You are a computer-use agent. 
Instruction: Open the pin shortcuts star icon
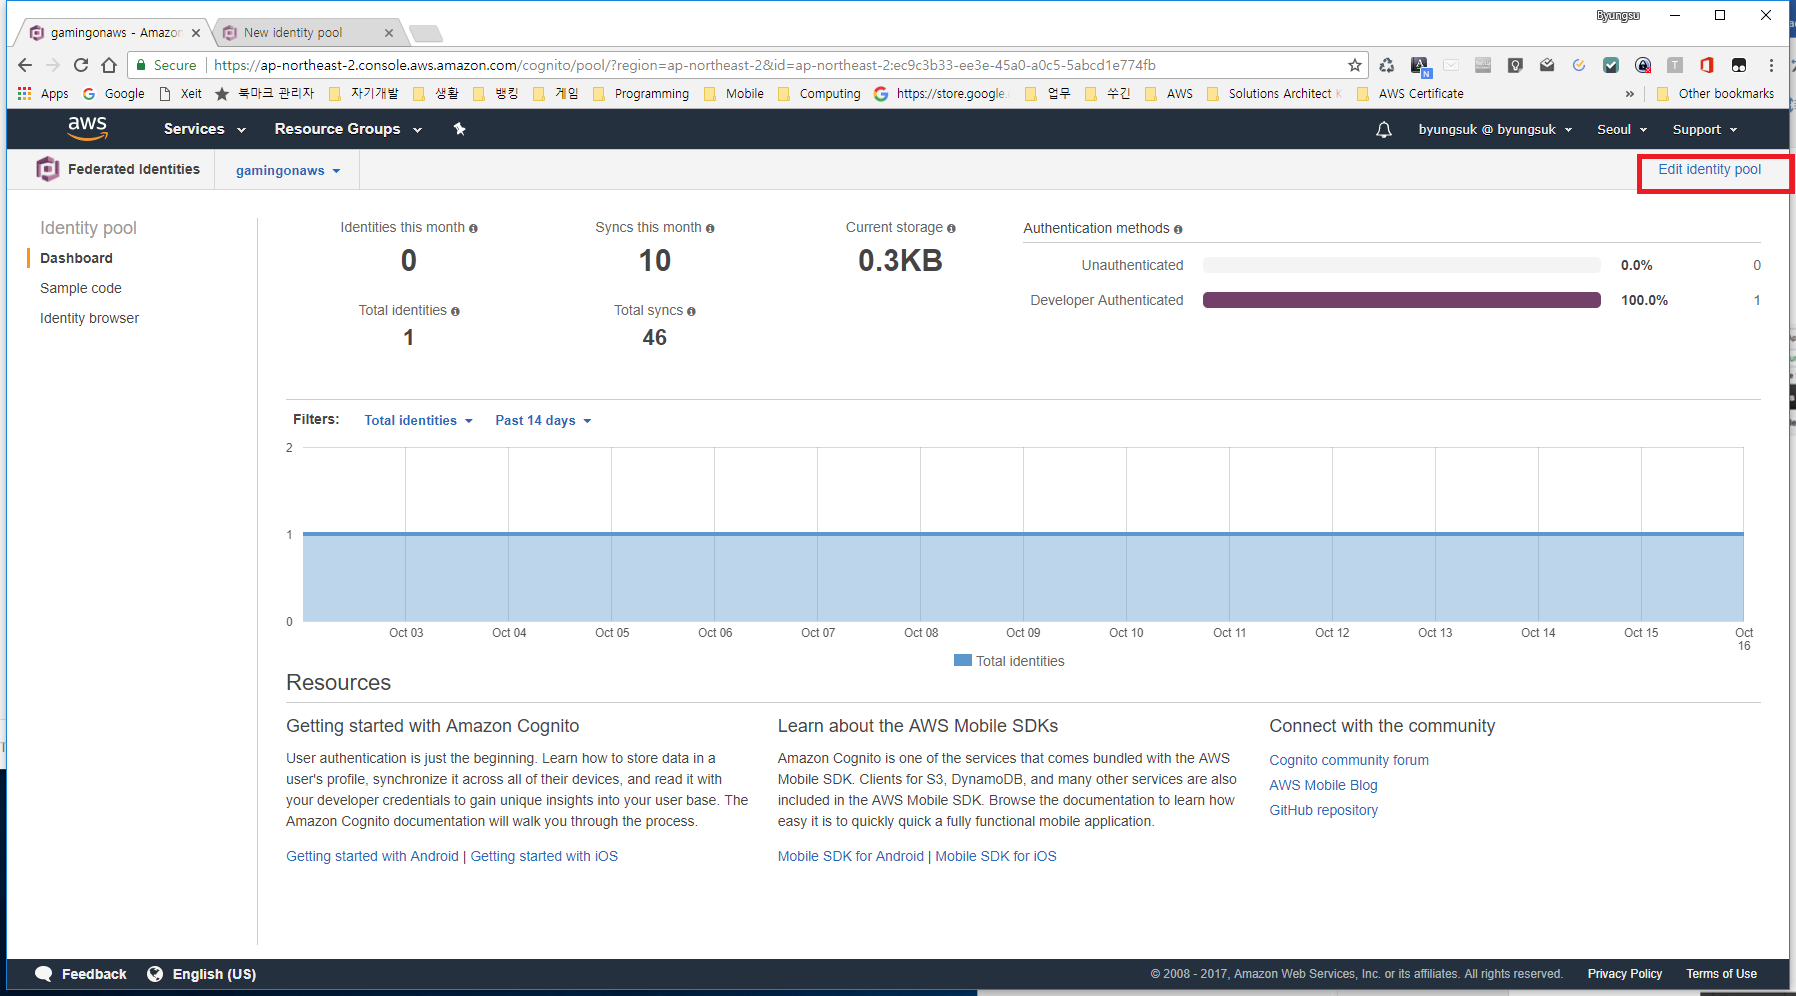pos(460,129)
